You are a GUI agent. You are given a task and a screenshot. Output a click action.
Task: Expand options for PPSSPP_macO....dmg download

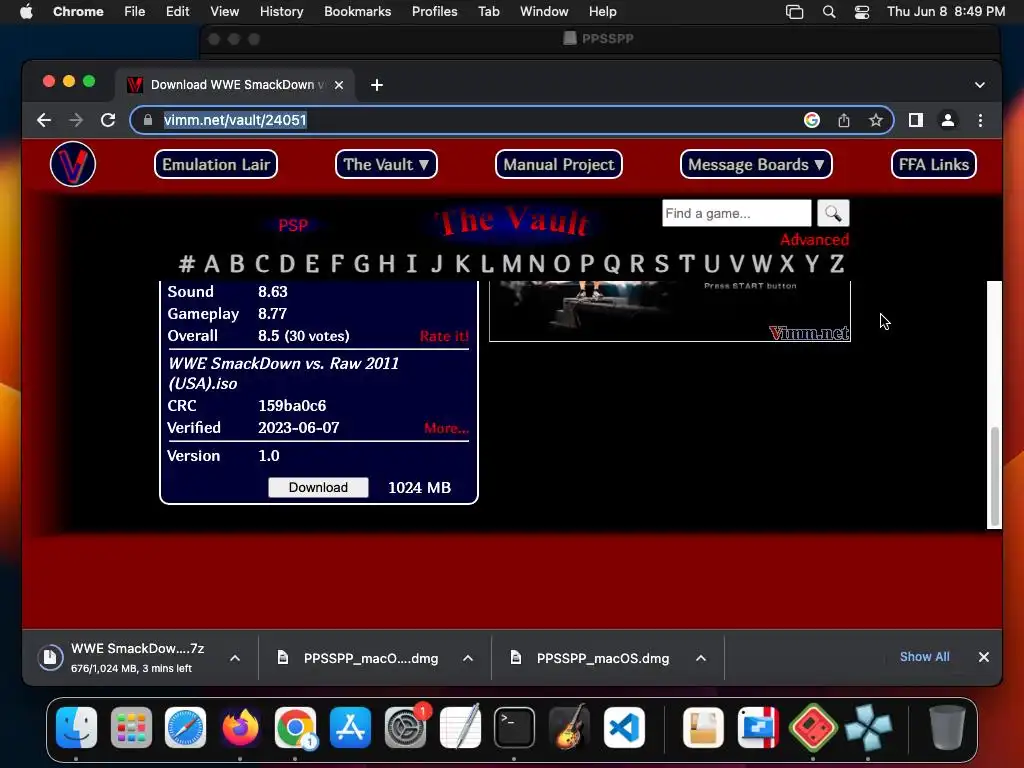tap(468, 658)
